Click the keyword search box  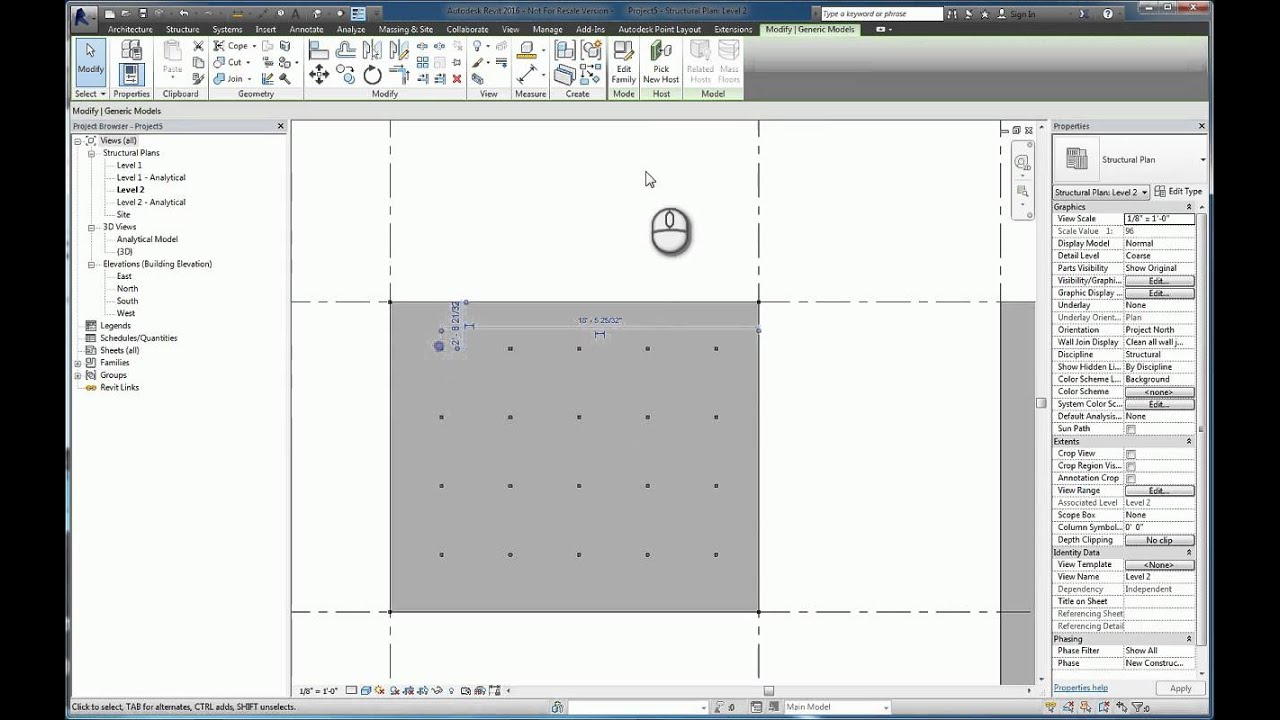click(881, 14)
